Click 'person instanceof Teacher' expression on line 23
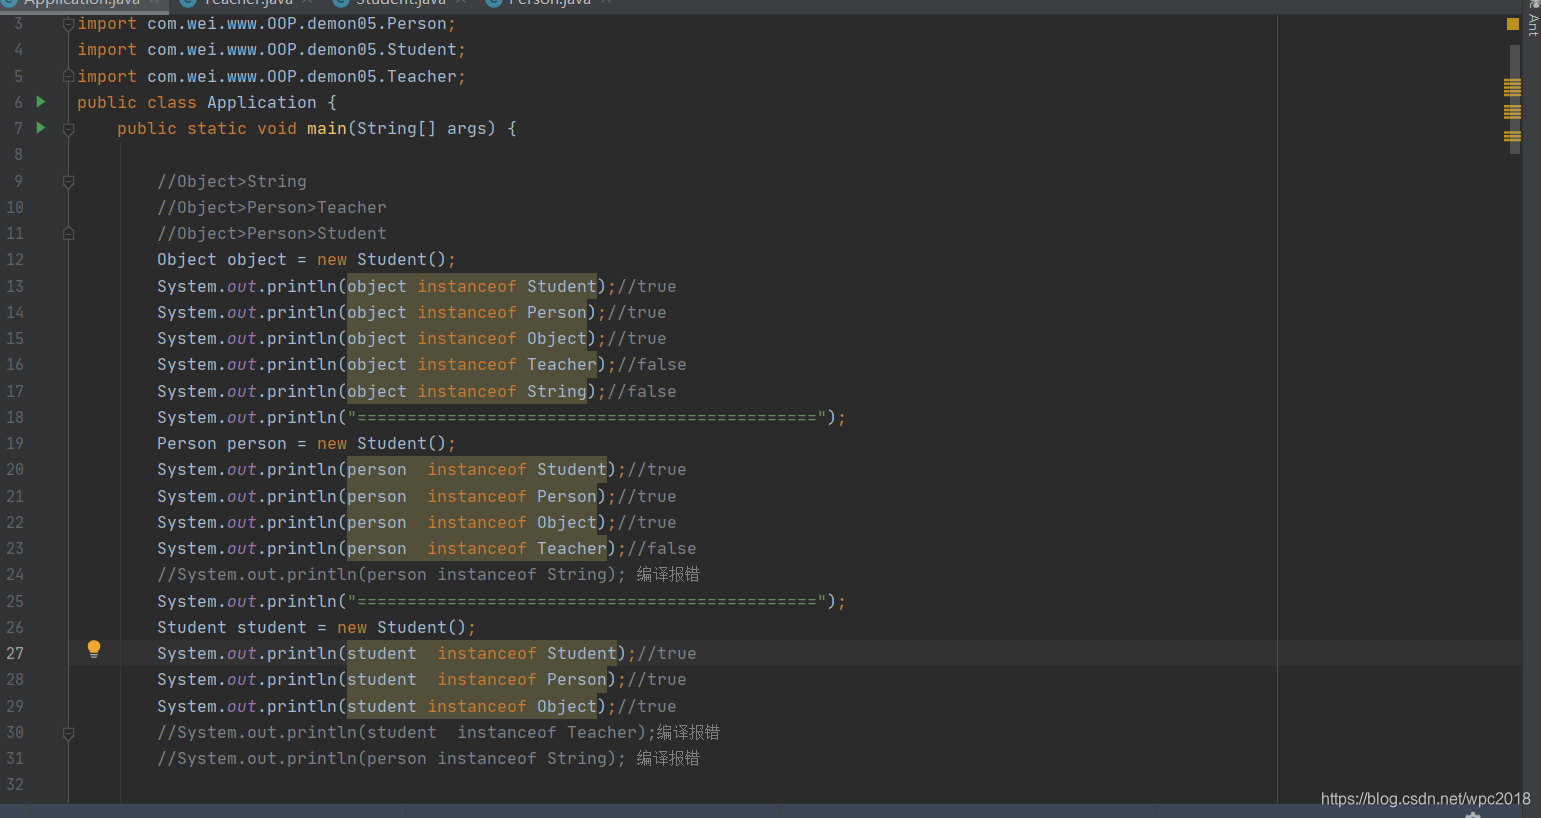 477,549
